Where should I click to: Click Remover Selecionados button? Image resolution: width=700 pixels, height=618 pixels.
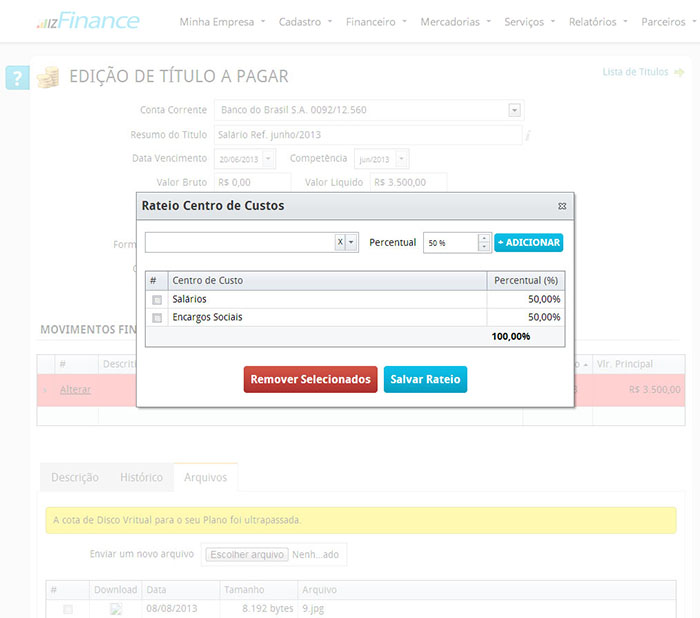[x=310, y=379]
